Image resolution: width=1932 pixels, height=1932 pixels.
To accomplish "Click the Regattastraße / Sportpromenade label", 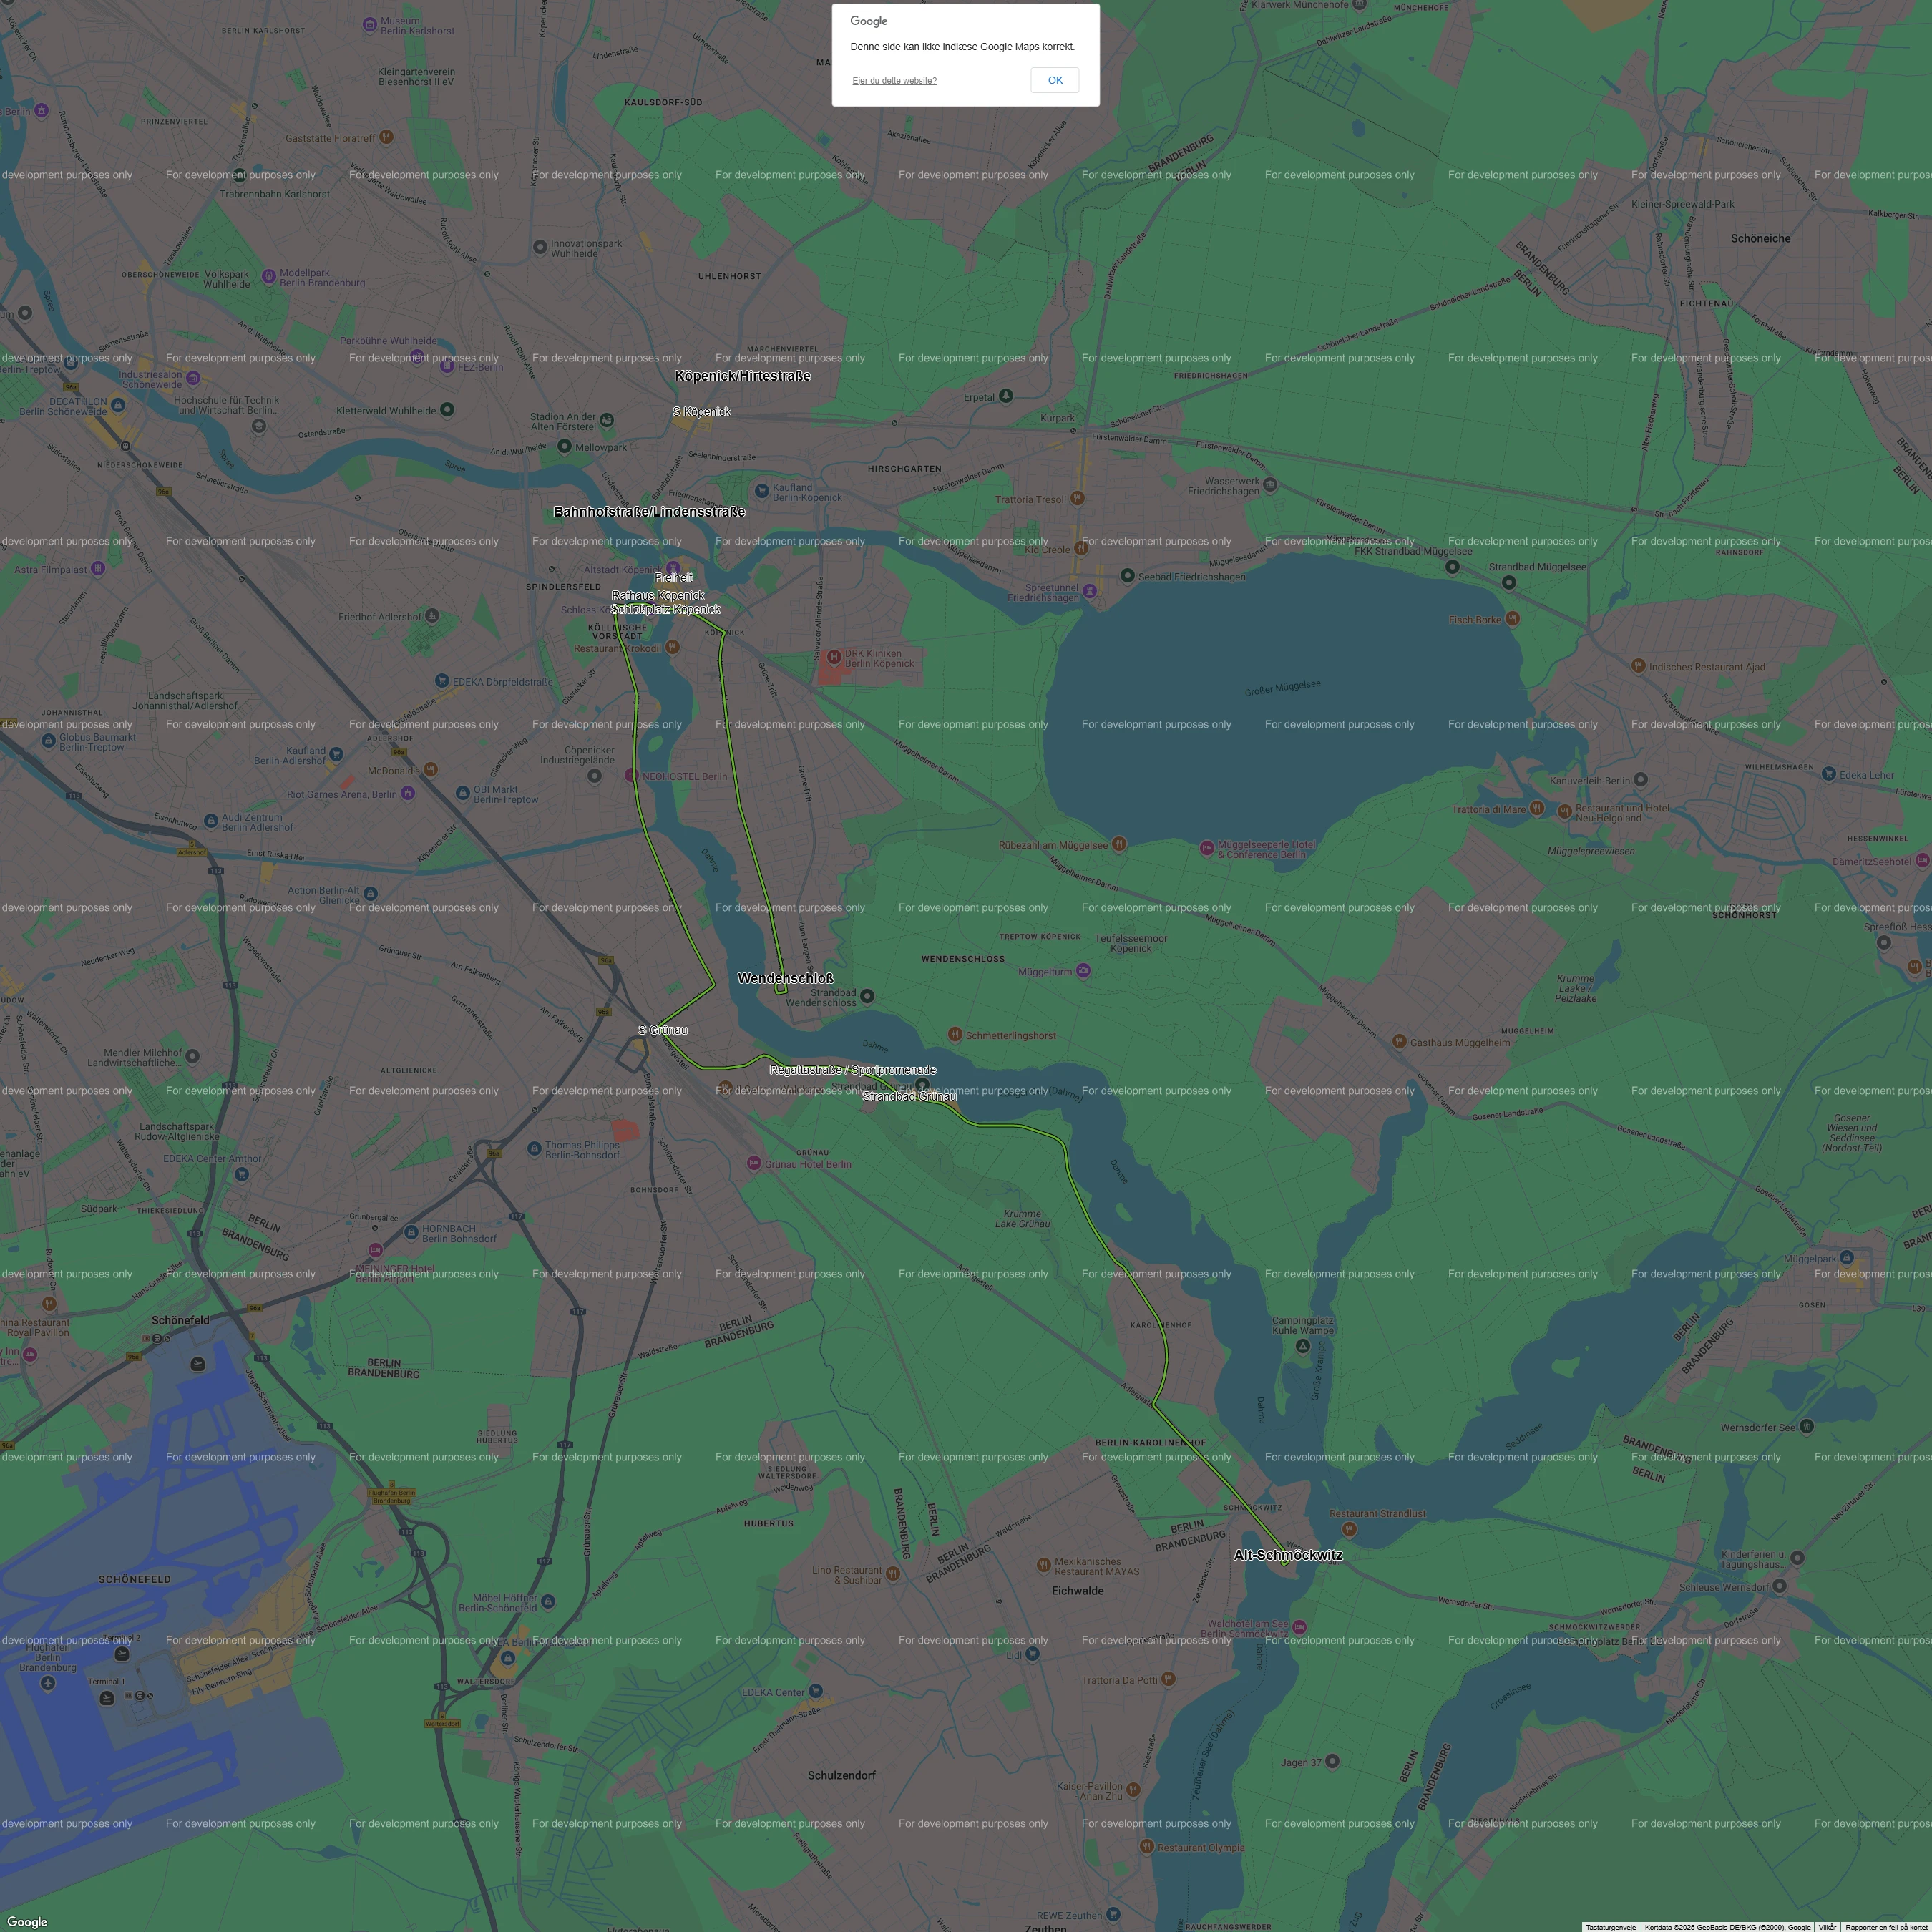I will point(853,1070).
